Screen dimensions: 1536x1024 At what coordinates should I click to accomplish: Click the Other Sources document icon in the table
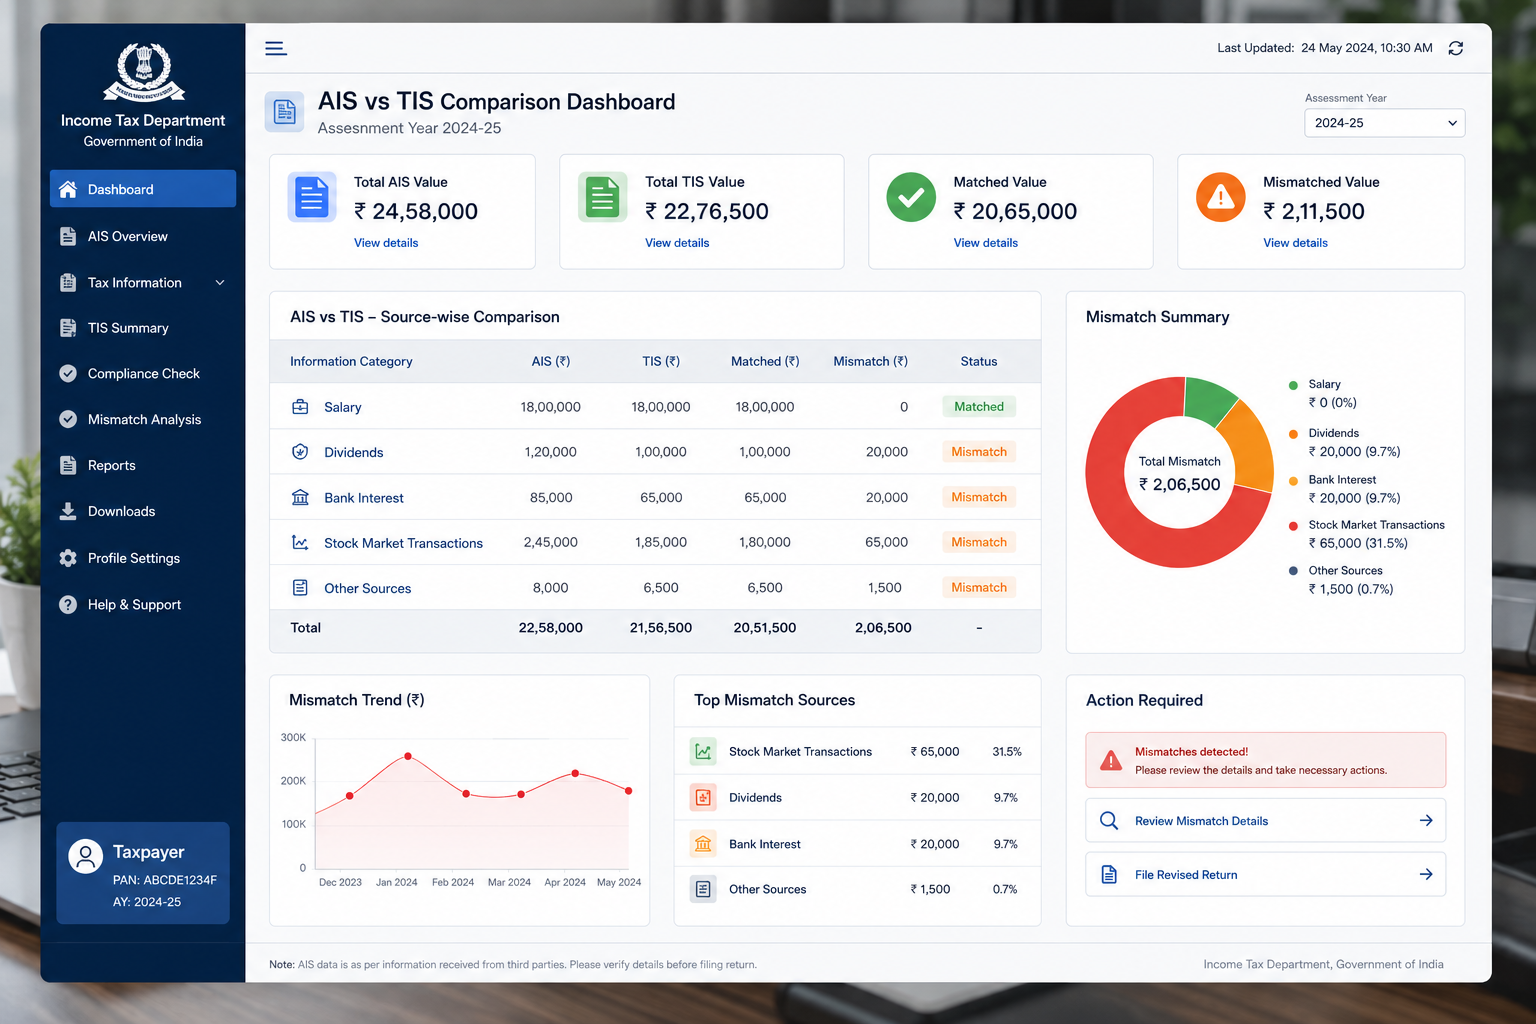pyautogui.click(x=300, y=587)
